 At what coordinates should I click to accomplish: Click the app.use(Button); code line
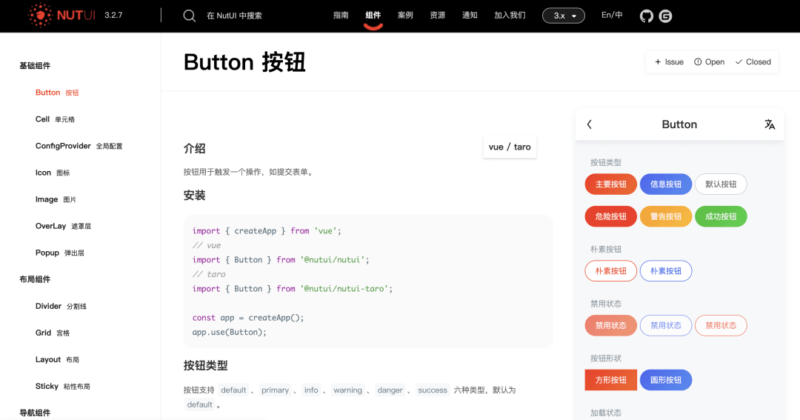click(229, 332)
